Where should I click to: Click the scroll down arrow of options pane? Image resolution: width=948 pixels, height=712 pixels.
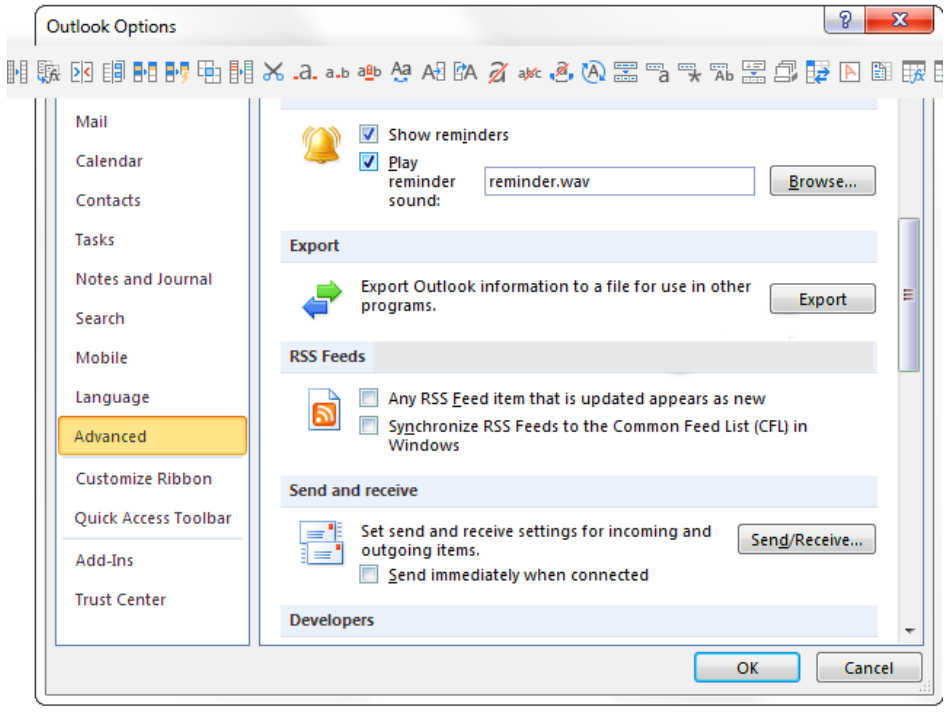[909, 631]
